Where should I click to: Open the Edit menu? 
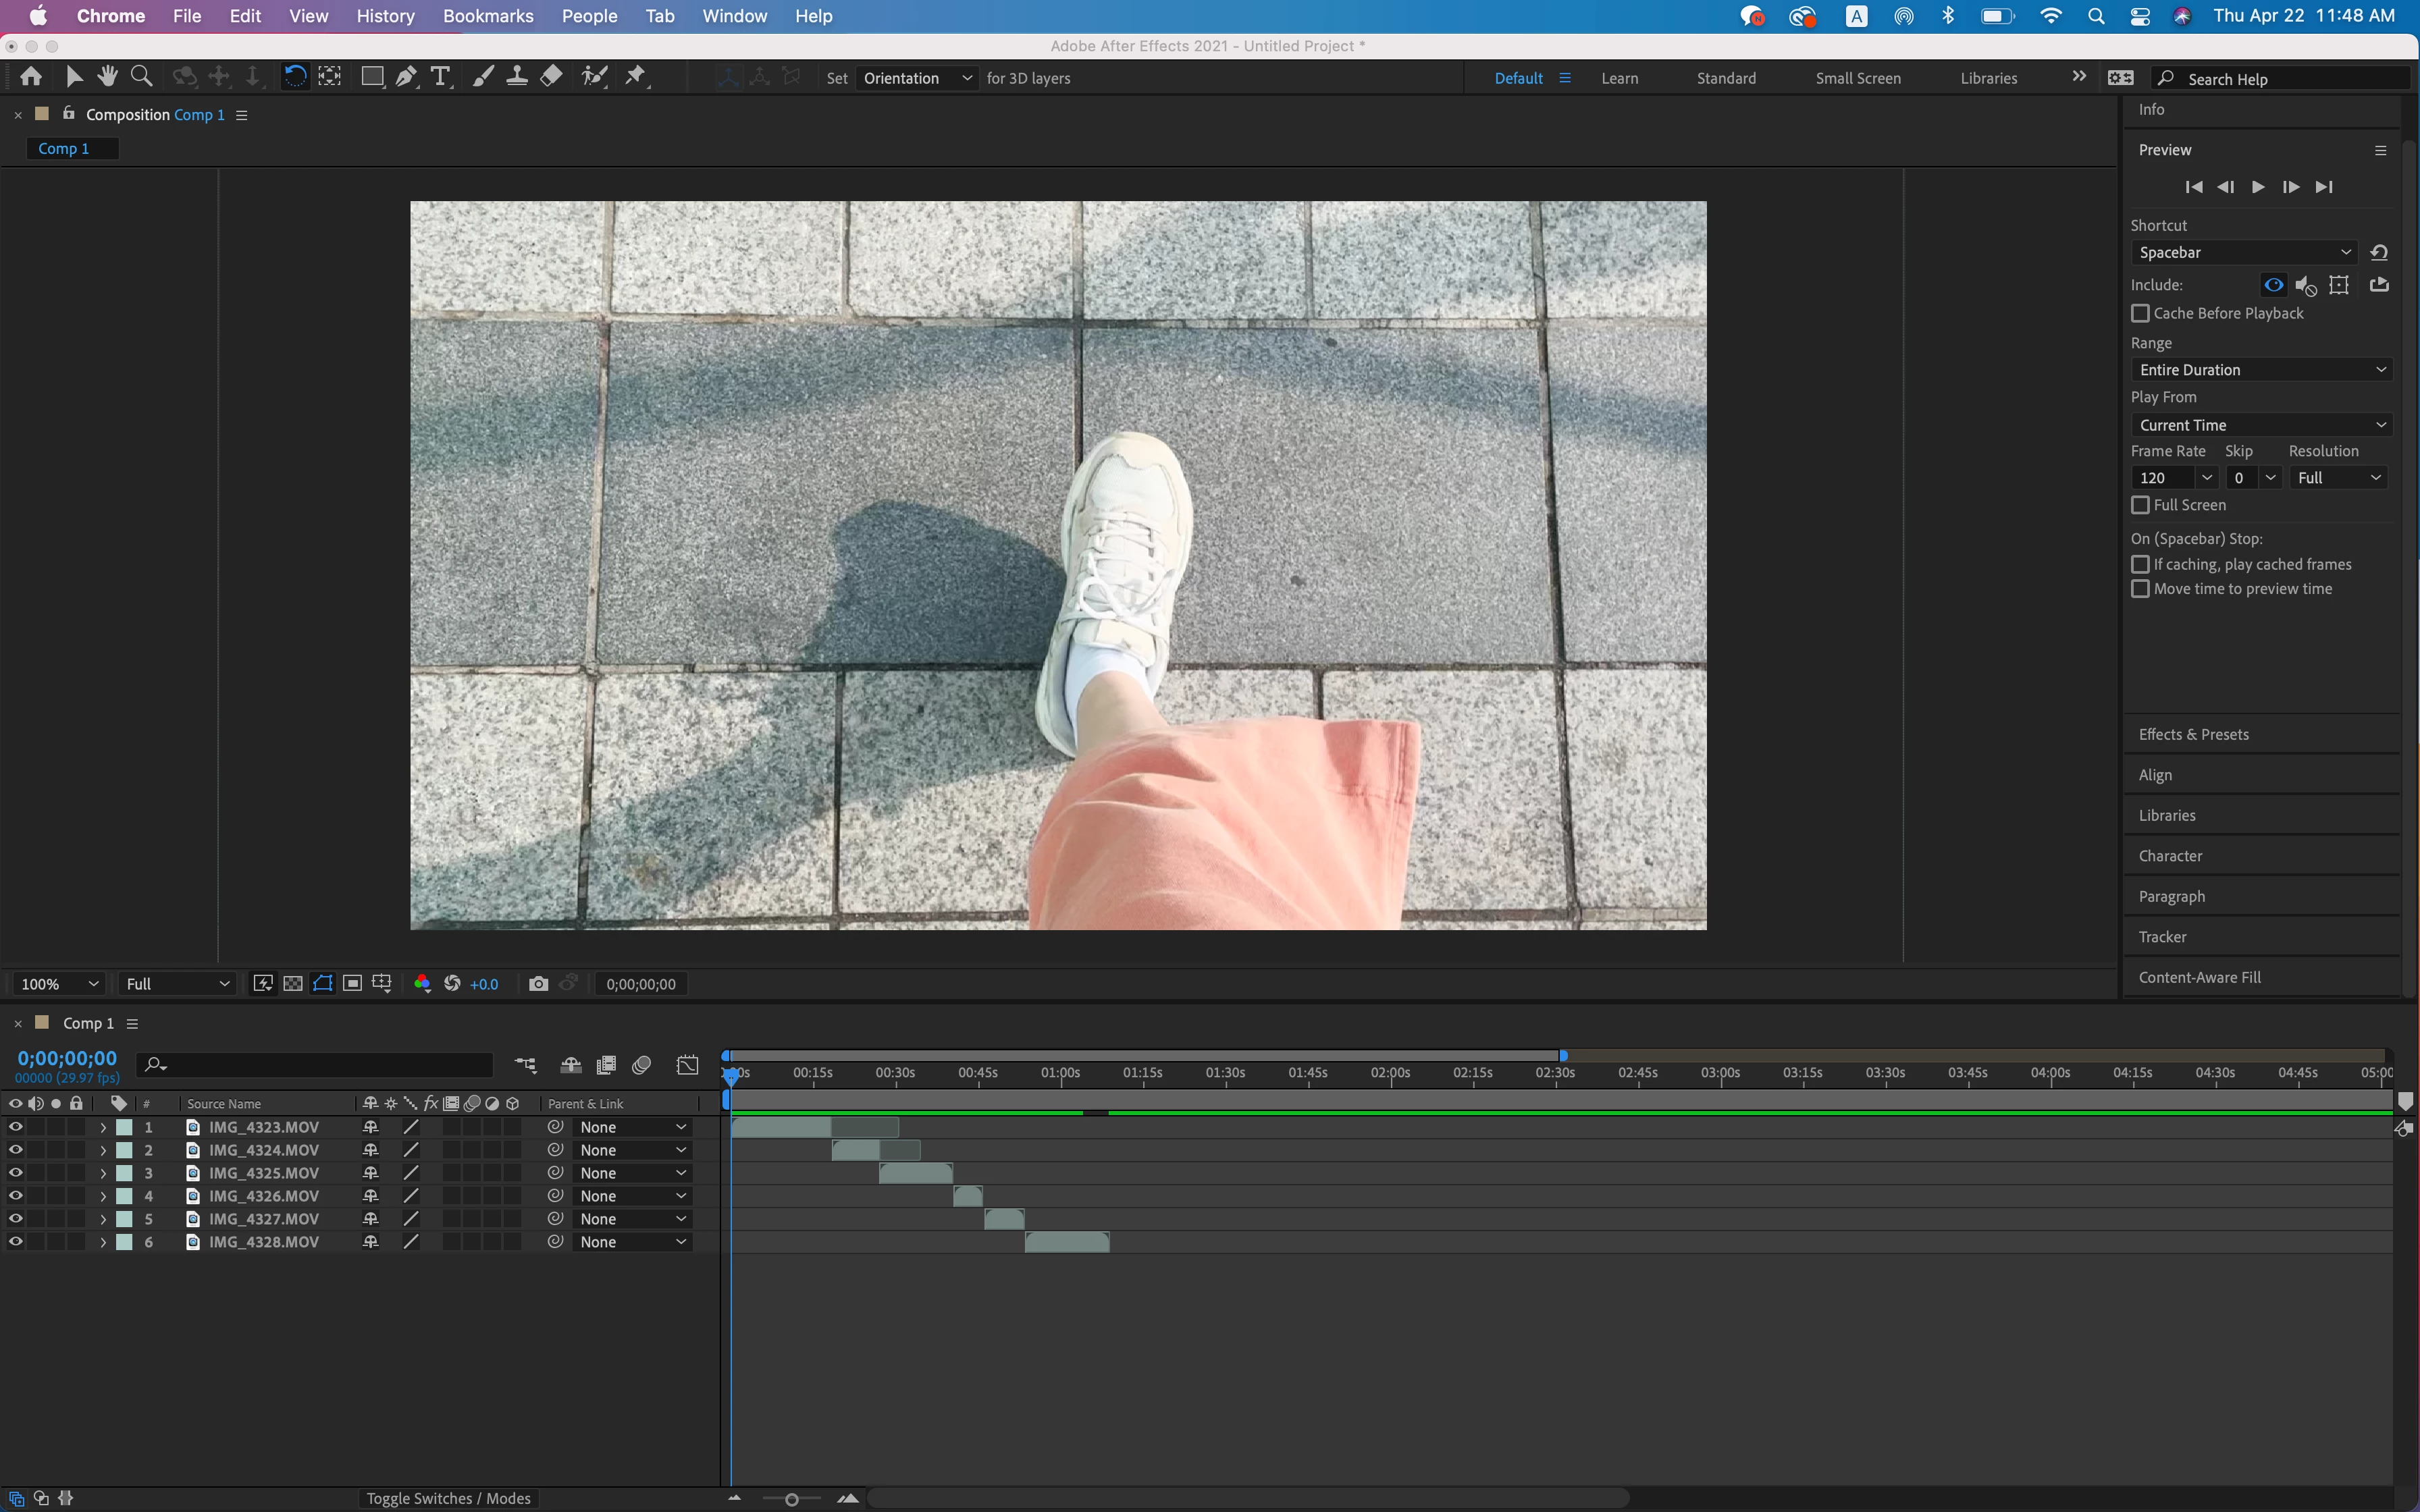(x=245, y=16)
